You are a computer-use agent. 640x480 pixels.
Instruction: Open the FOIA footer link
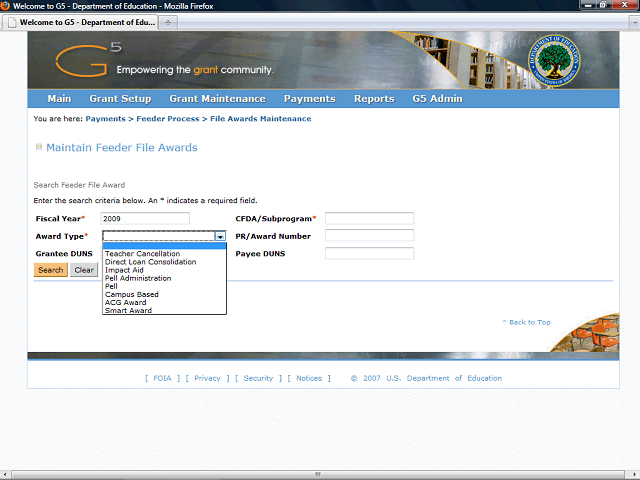click(162, 378)
